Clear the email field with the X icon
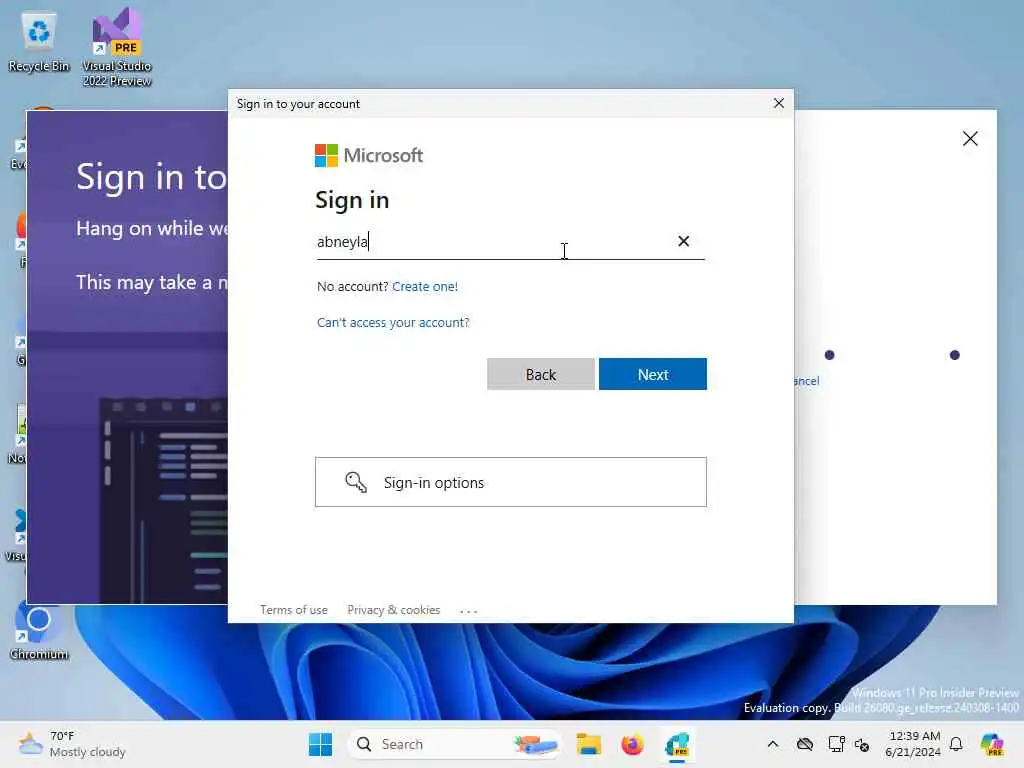This screenshot has height=768, width=1024. pyautogui.click(x=683, y=242)
